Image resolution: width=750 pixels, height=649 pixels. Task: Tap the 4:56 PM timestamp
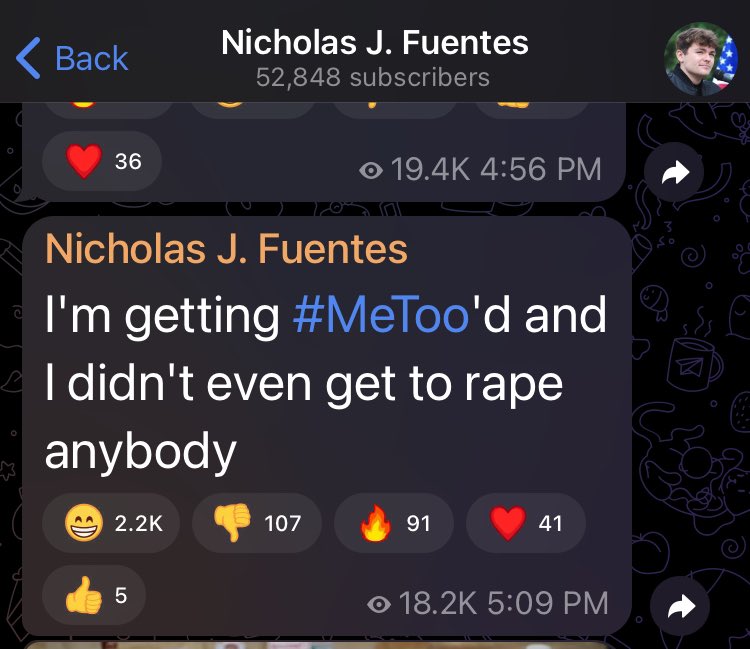[x=540, y=169]
